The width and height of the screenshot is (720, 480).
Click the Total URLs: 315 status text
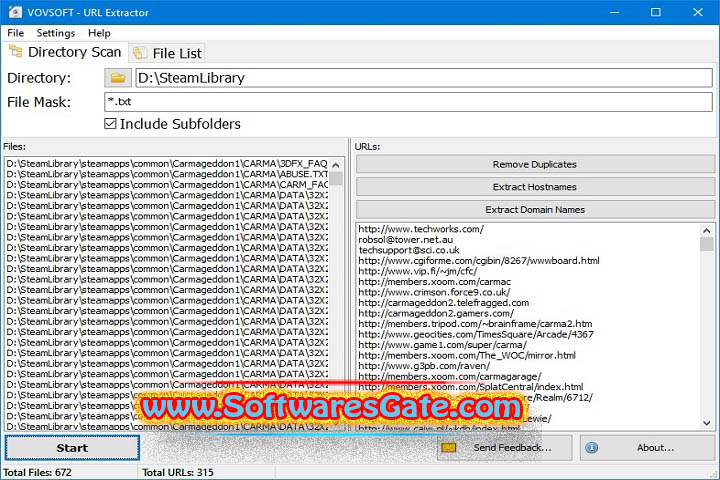click(x=178, y=472)
